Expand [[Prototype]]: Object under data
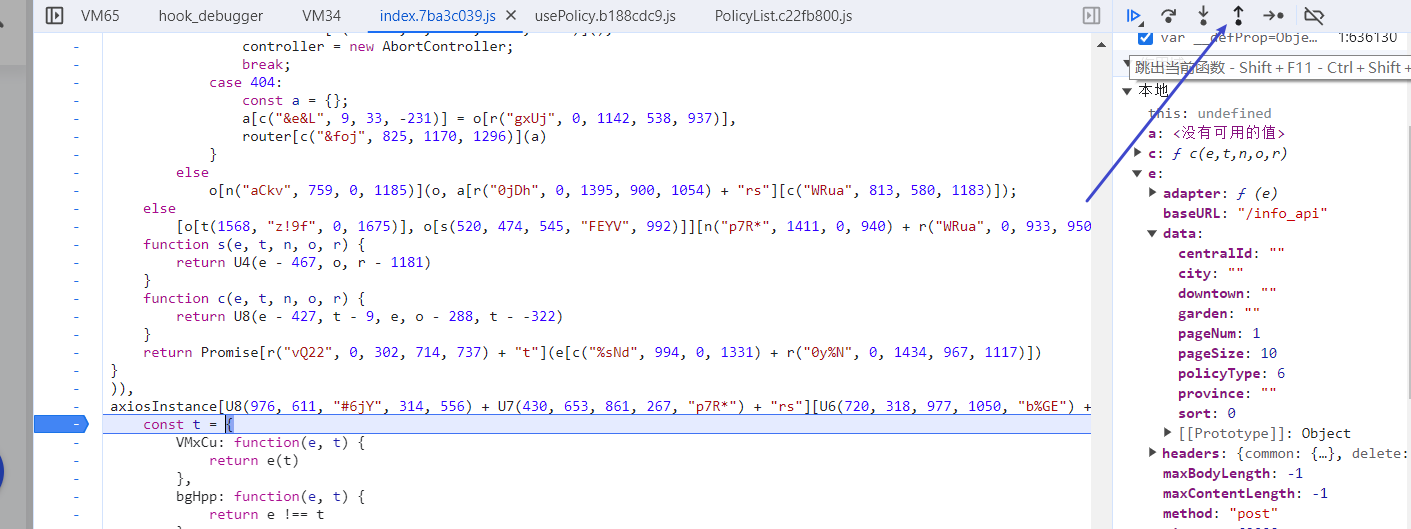Viewport: 1411px width, 529px height. click(1168, 433)
